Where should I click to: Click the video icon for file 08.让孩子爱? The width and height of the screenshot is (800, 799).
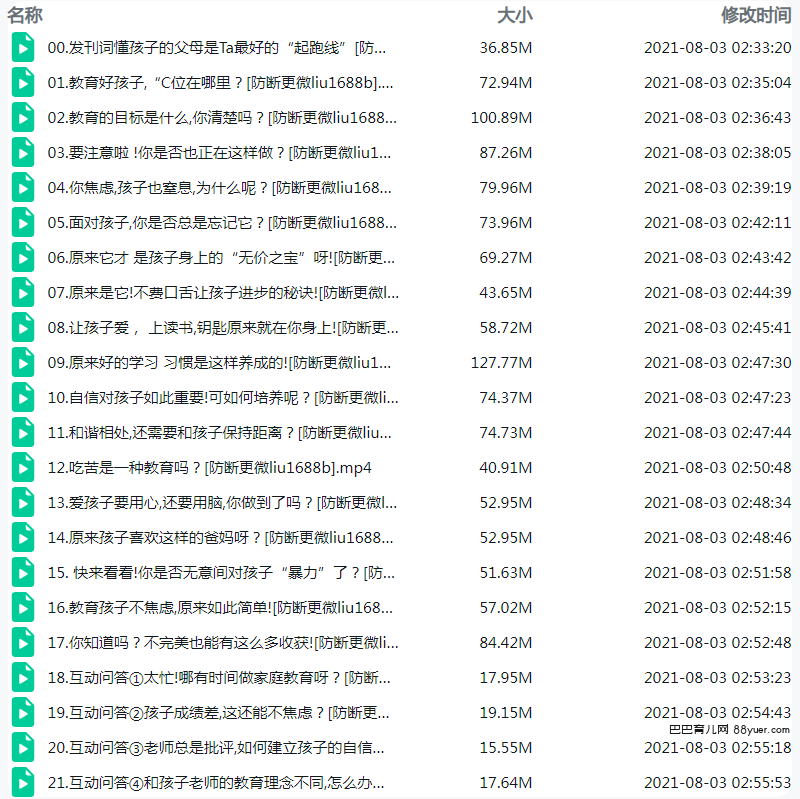(23, 328)
